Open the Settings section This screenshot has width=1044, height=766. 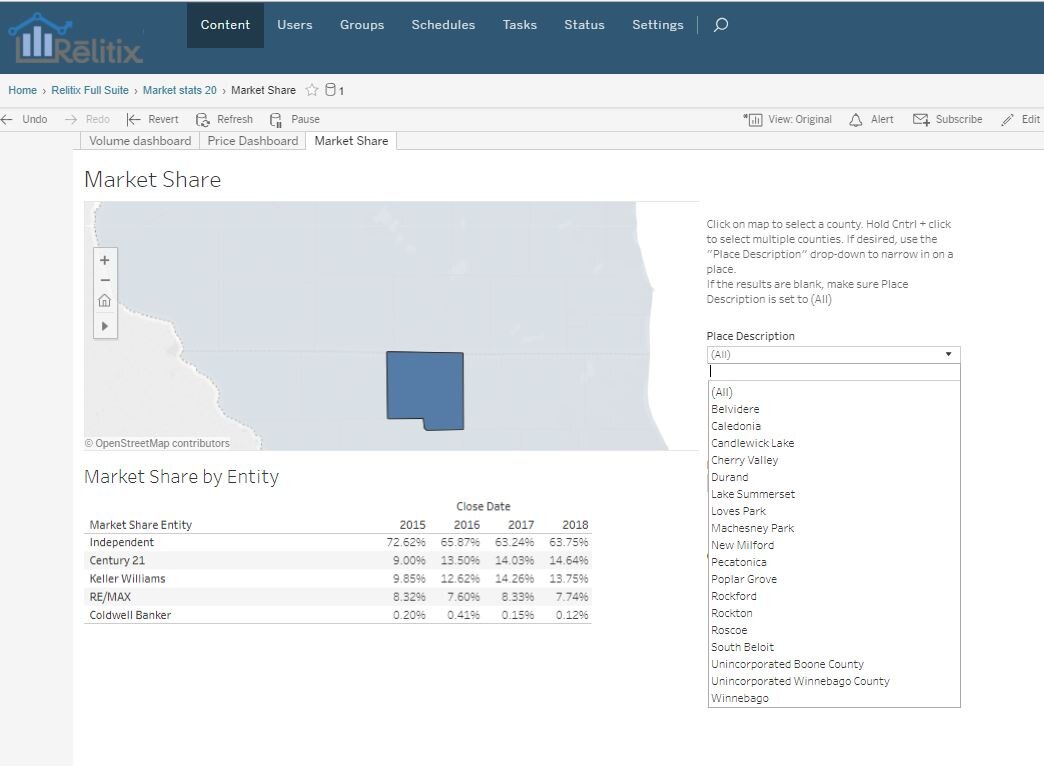tap(658, 25)
